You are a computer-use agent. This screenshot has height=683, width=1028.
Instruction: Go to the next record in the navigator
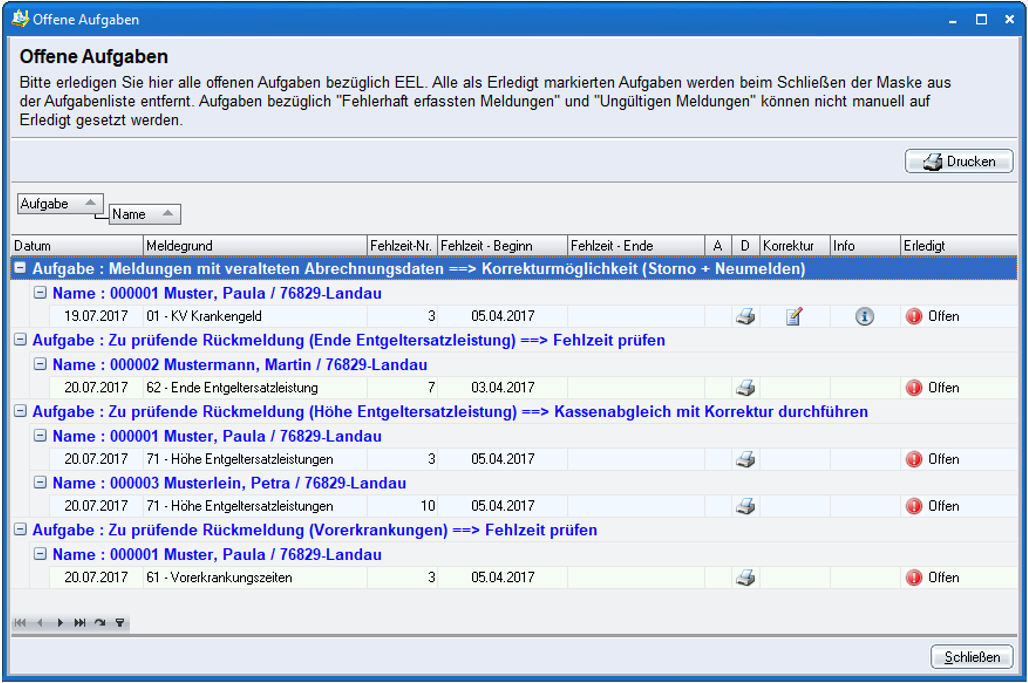pyautogui.click(x=60, y=623)
